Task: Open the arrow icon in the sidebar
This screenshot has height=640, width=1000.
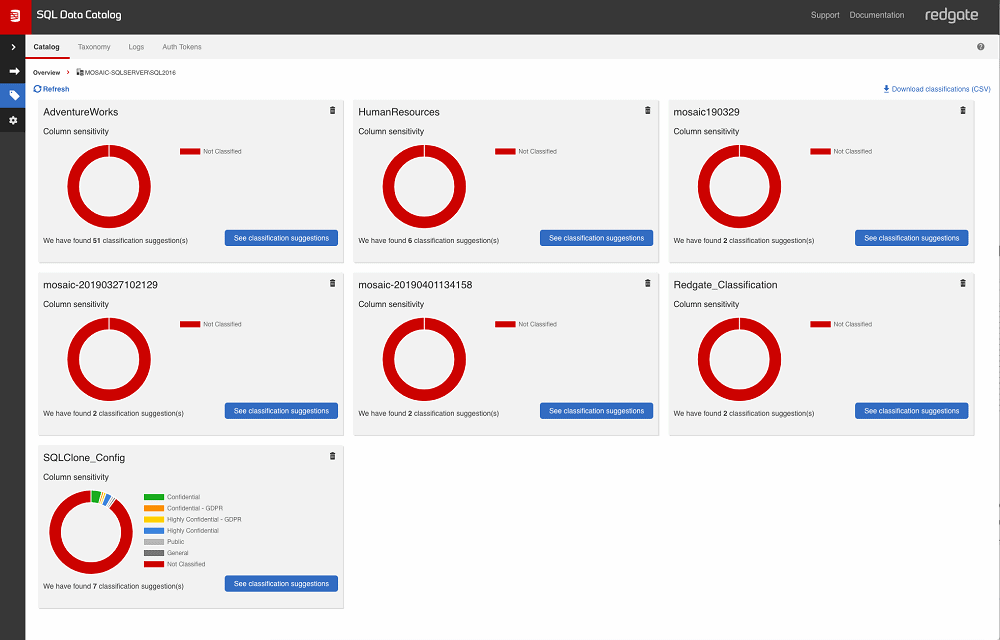Action: [14, 71]
